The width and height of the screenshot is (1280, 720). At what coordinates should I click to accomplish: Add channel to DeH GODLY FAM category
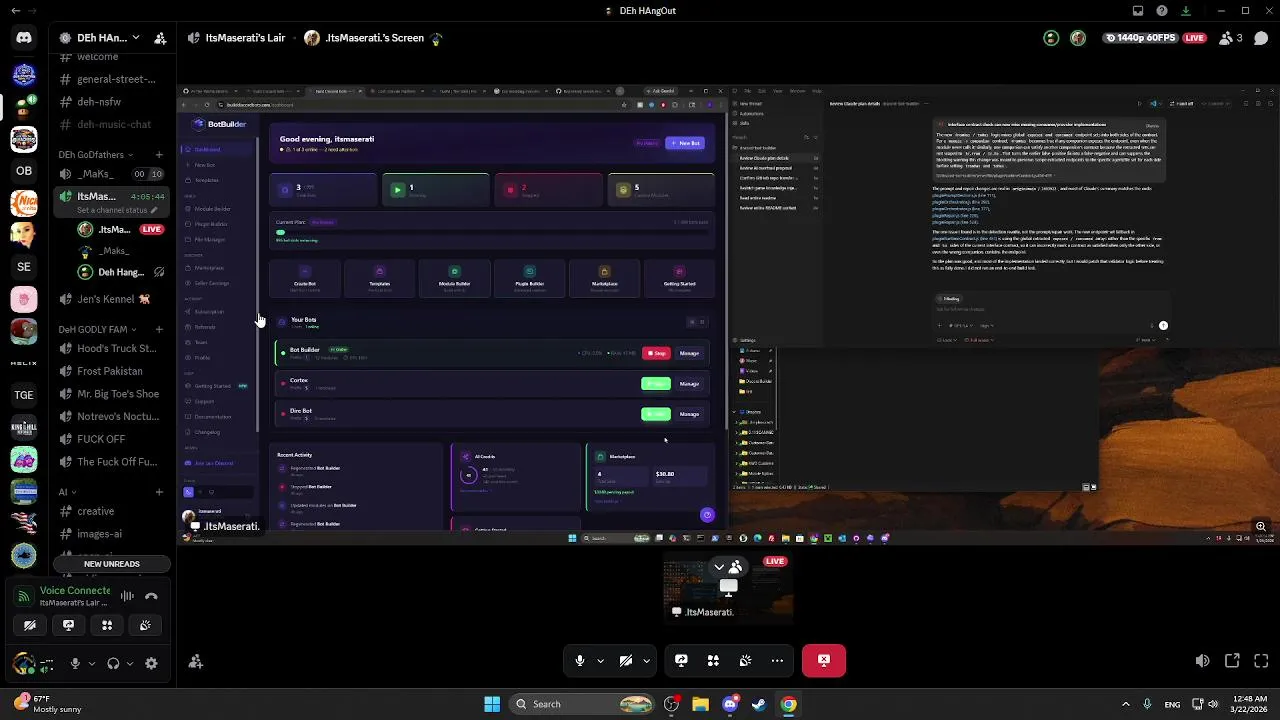click(x=159, y=329)
